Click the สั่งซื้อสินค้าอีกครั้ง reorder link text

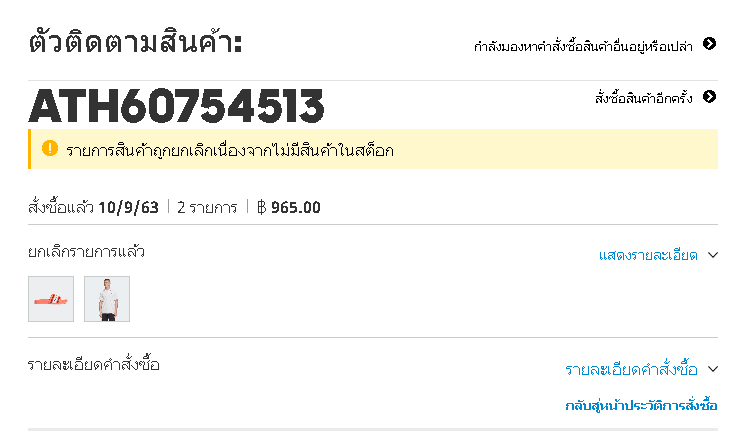643,98
